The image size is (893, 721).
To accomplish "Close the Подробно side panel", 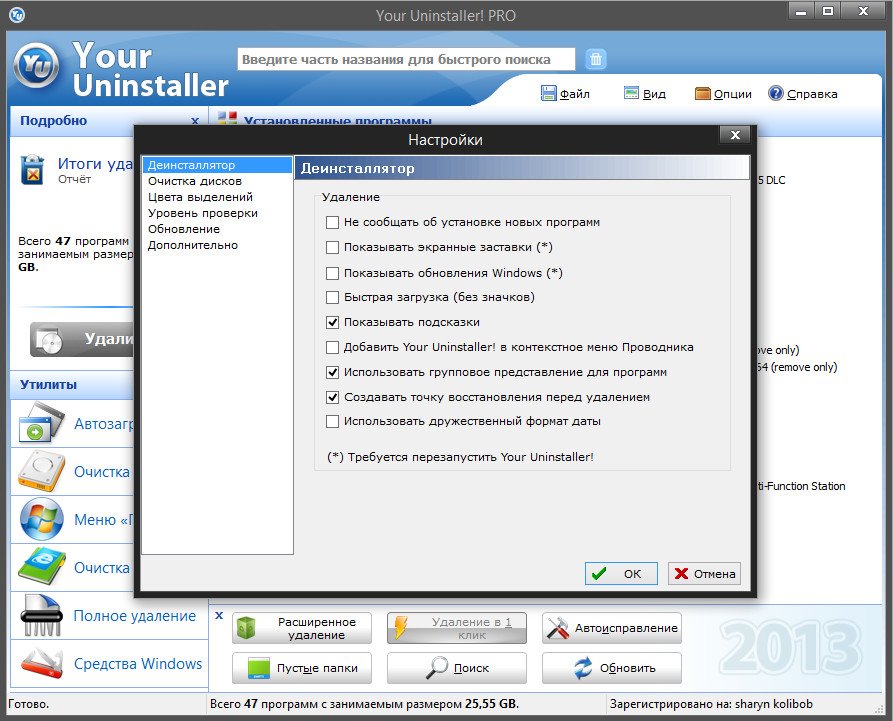I will coord(195,121).
